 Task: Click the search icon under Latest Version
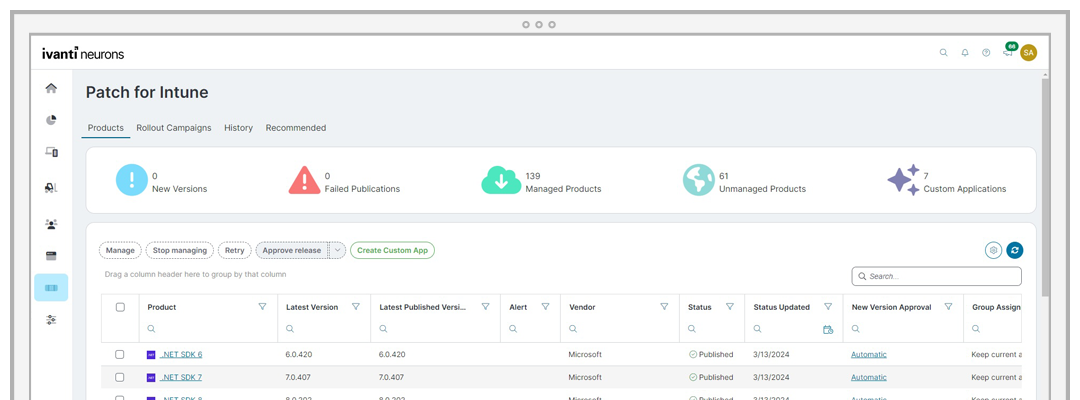[290, 329]
